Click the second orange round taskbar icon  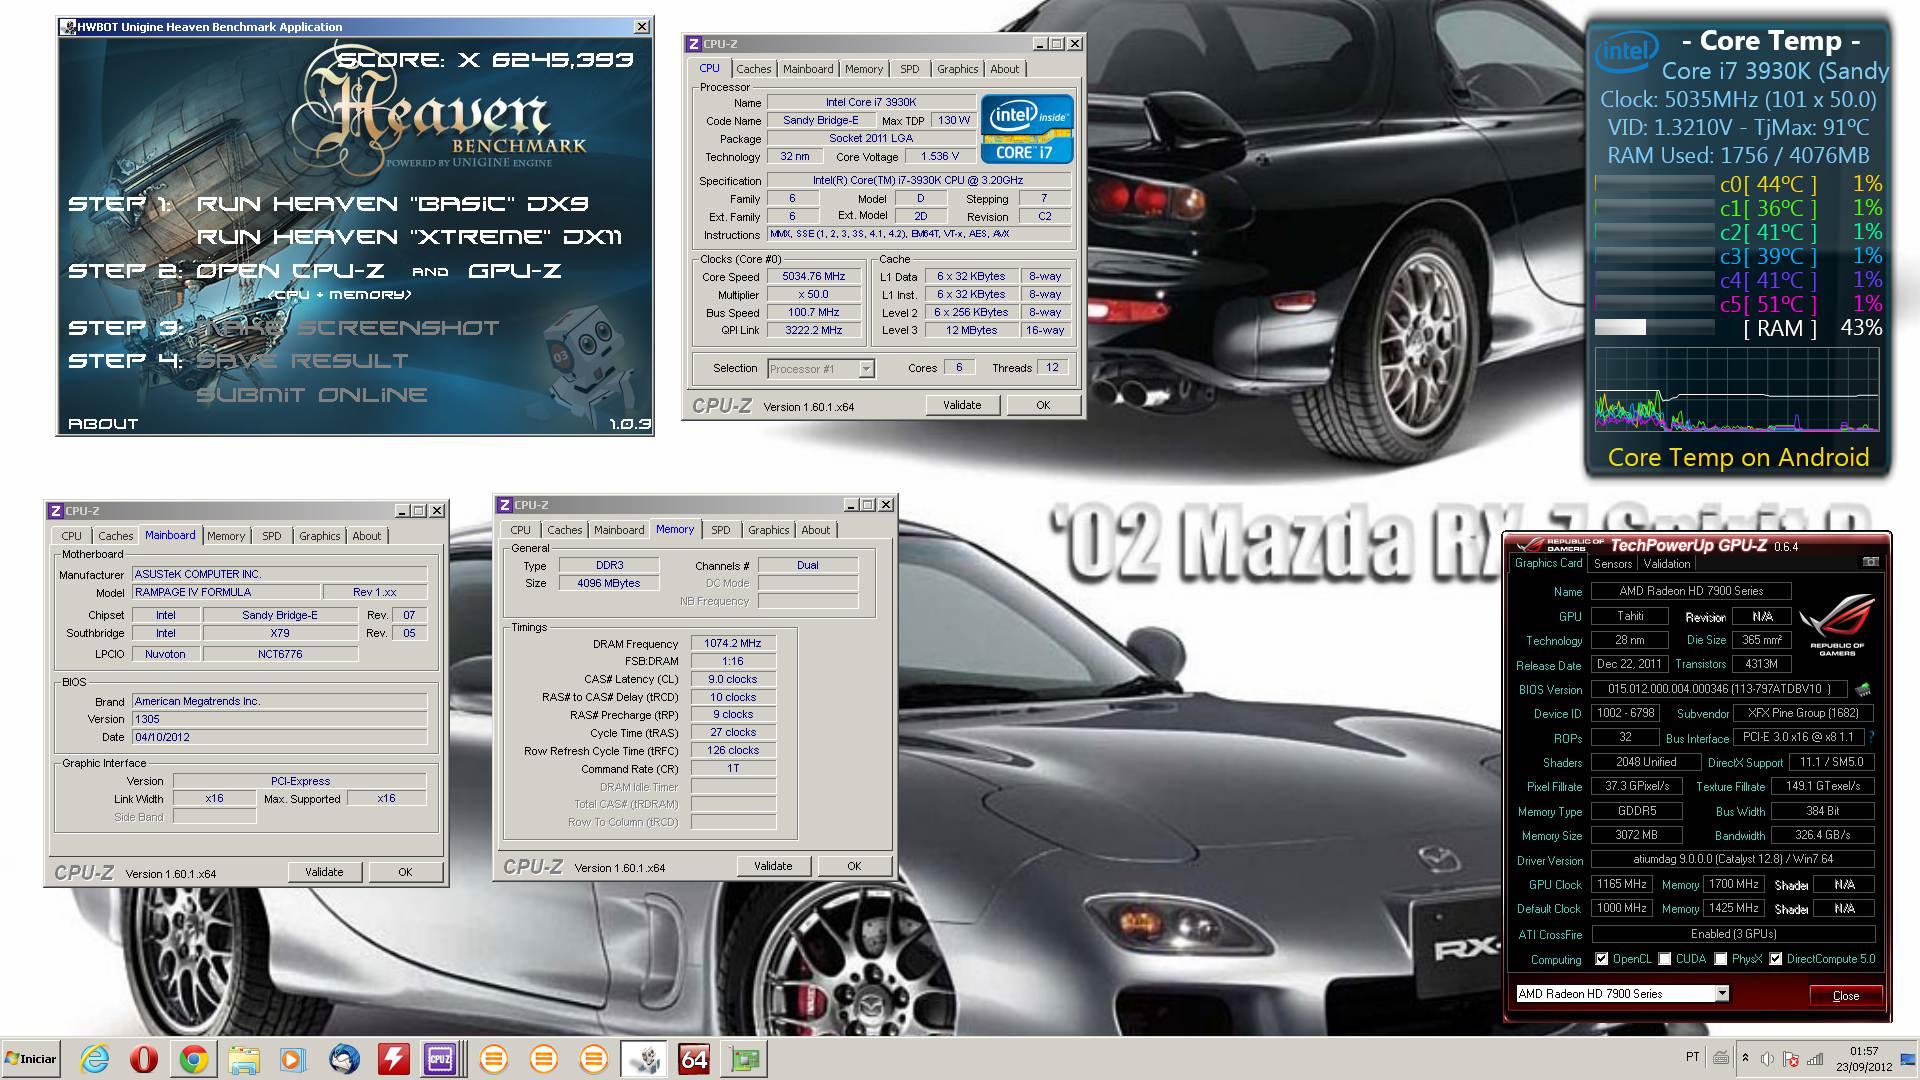tap(543, 1059)
